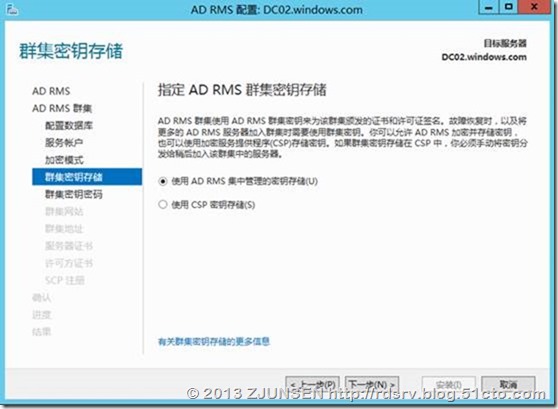Open the AD RMS 群集 step in sidebar

point(62,108)
